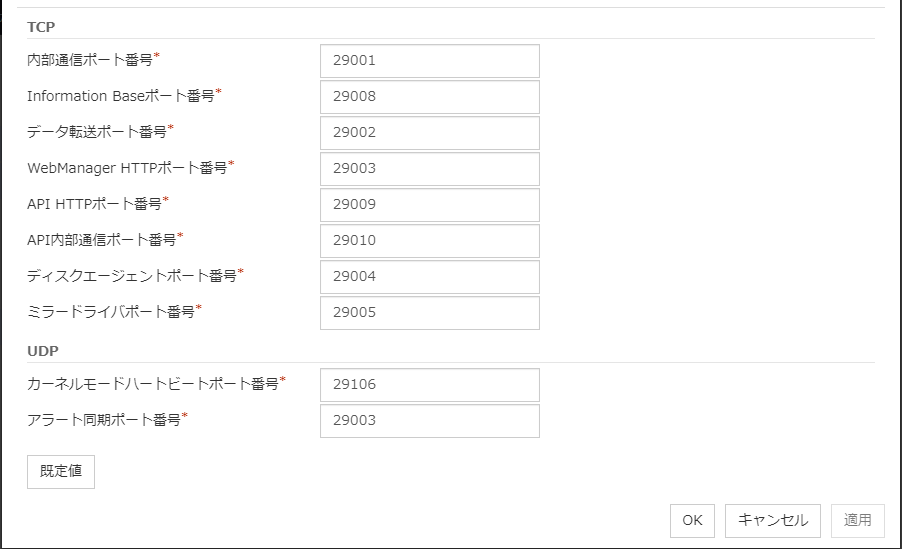Select the API internal communication port field

click(x=429, y=240)
